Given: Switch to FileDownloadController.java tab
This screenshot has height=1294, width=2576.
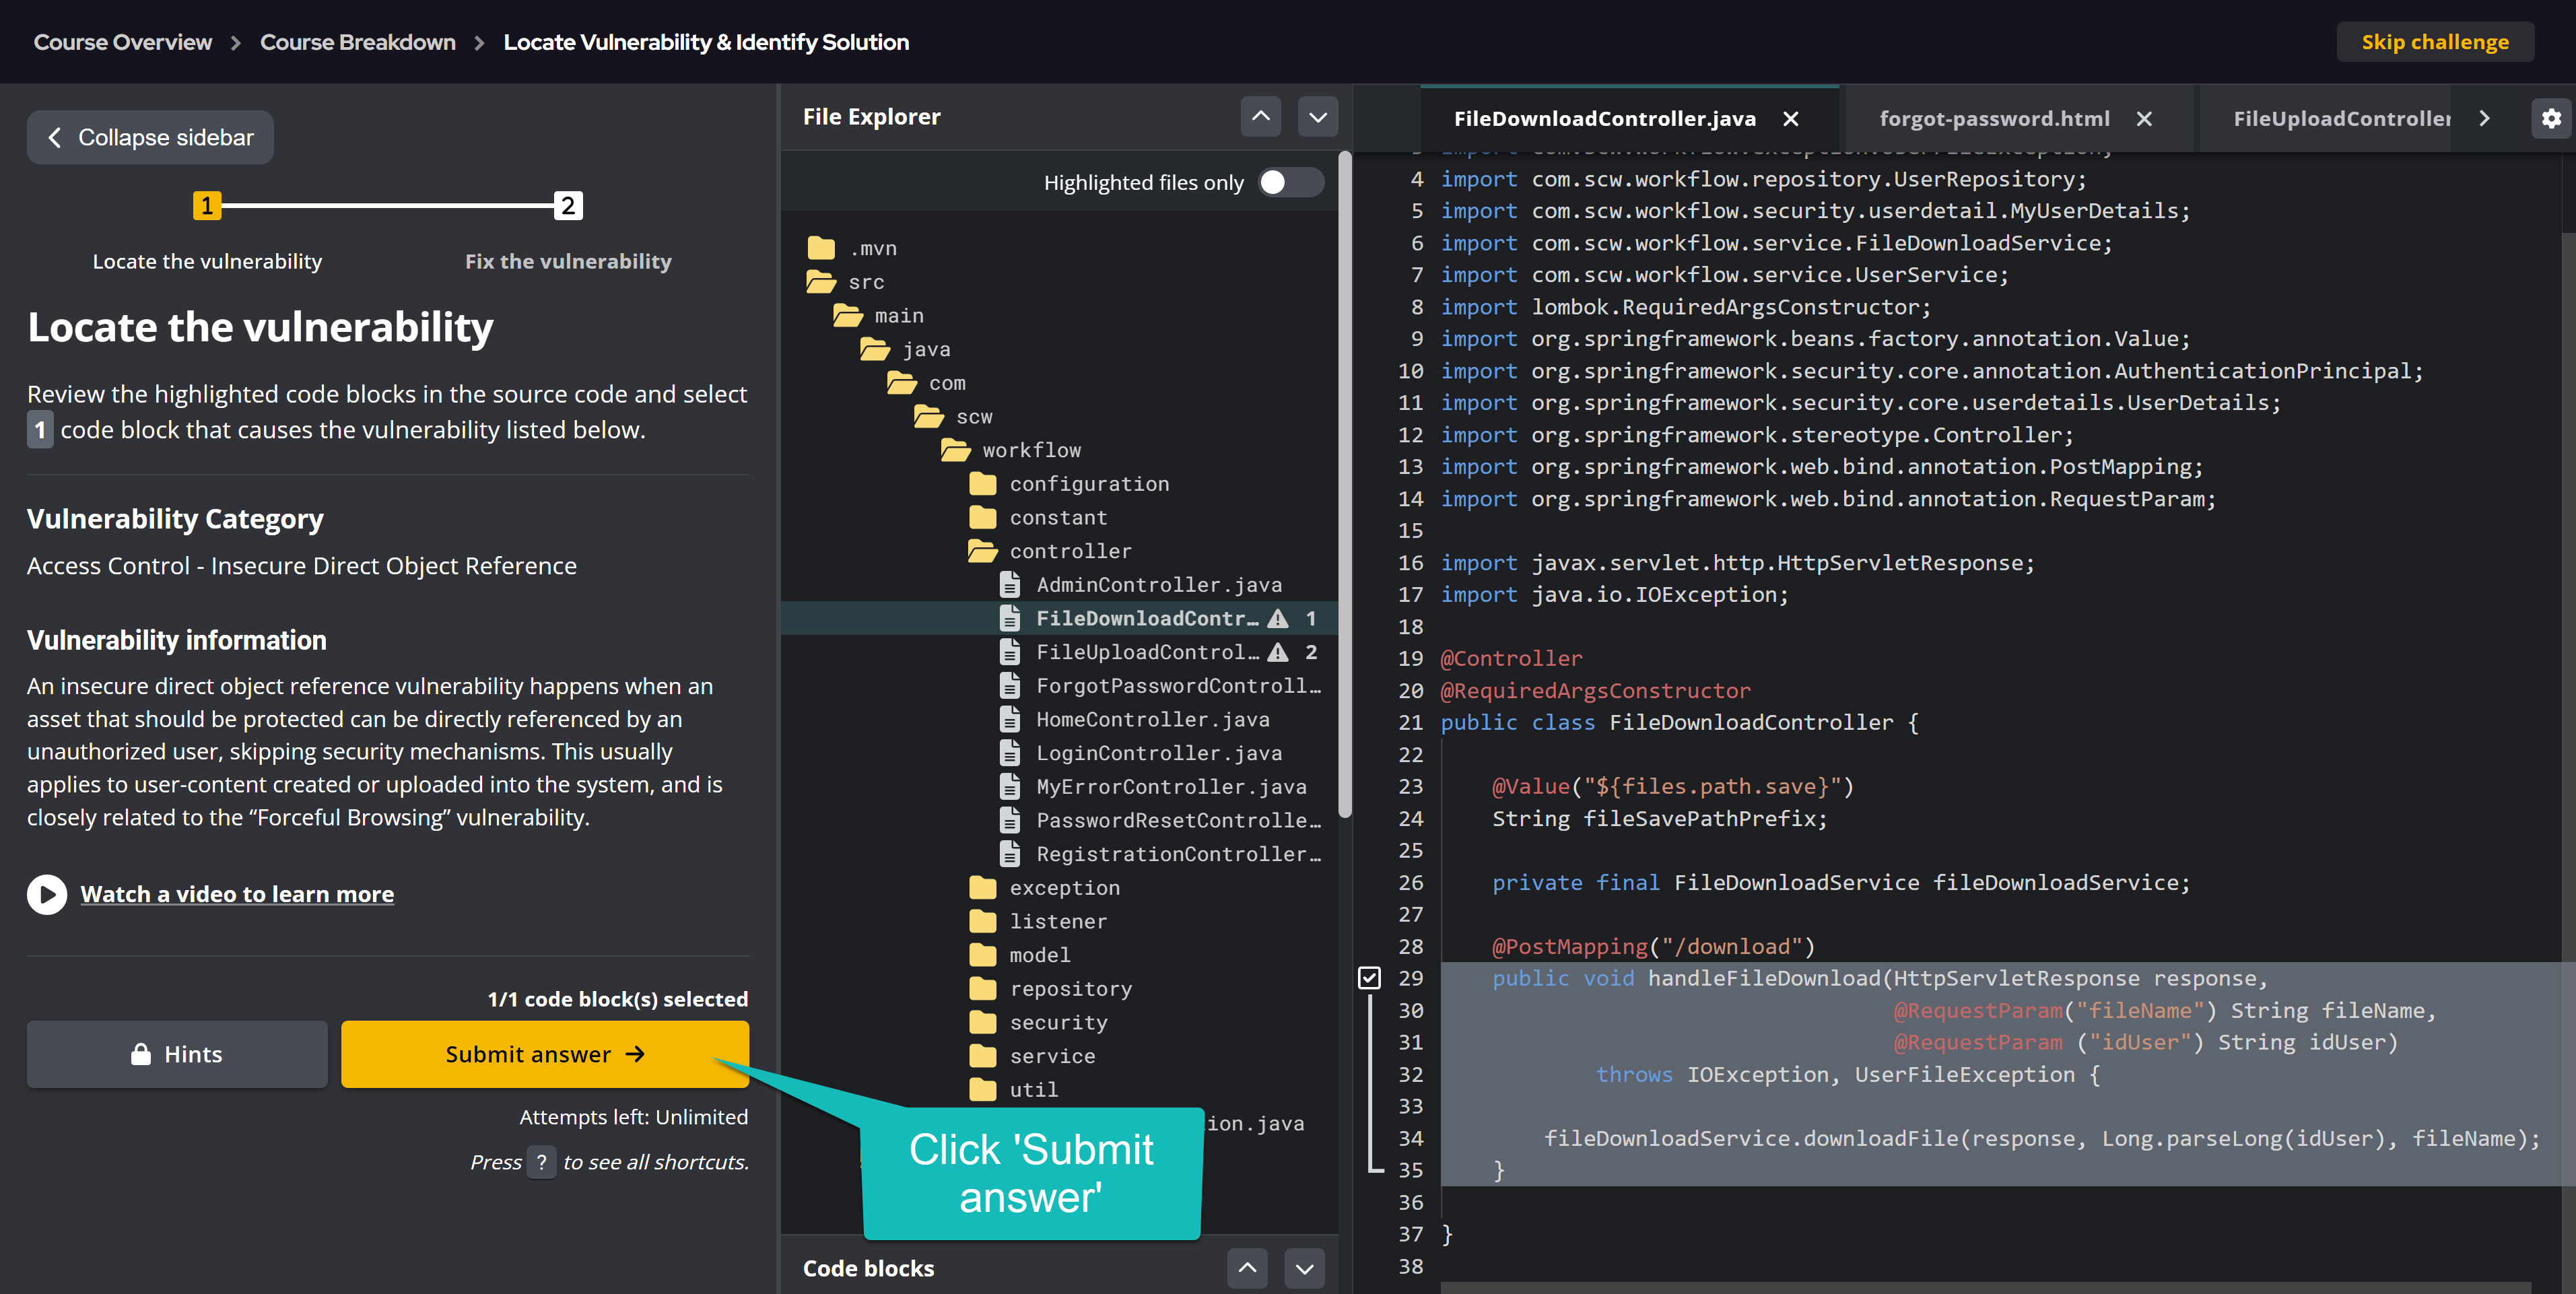Looking at the screenshot, I should (1604, 119).
